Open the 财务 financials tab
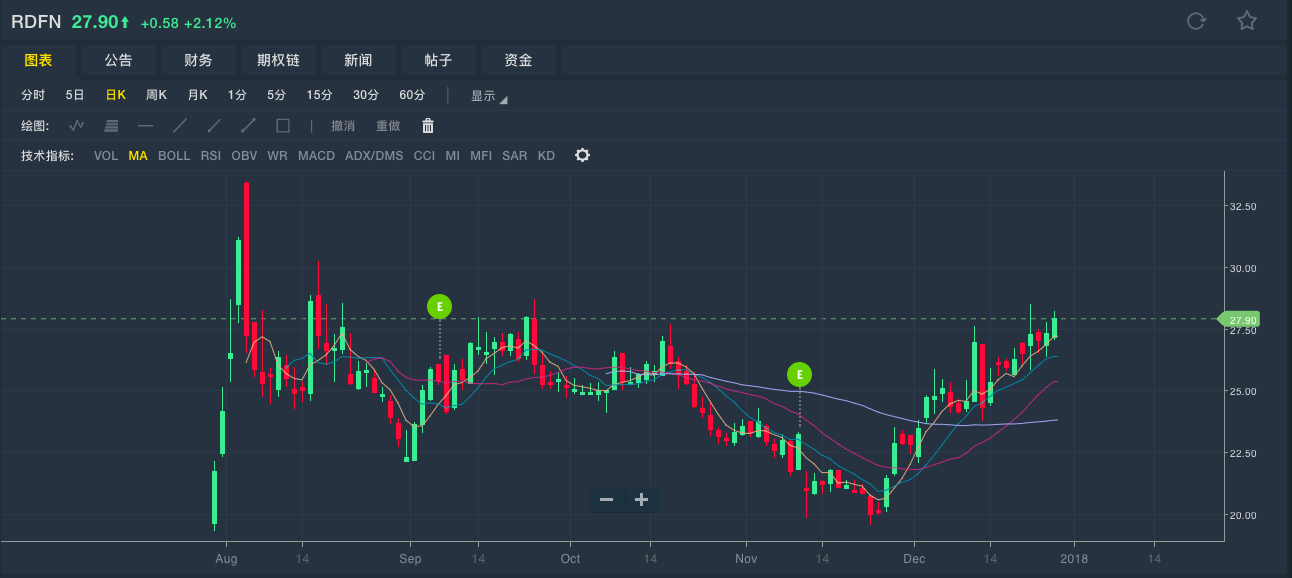 click(198, 60)
